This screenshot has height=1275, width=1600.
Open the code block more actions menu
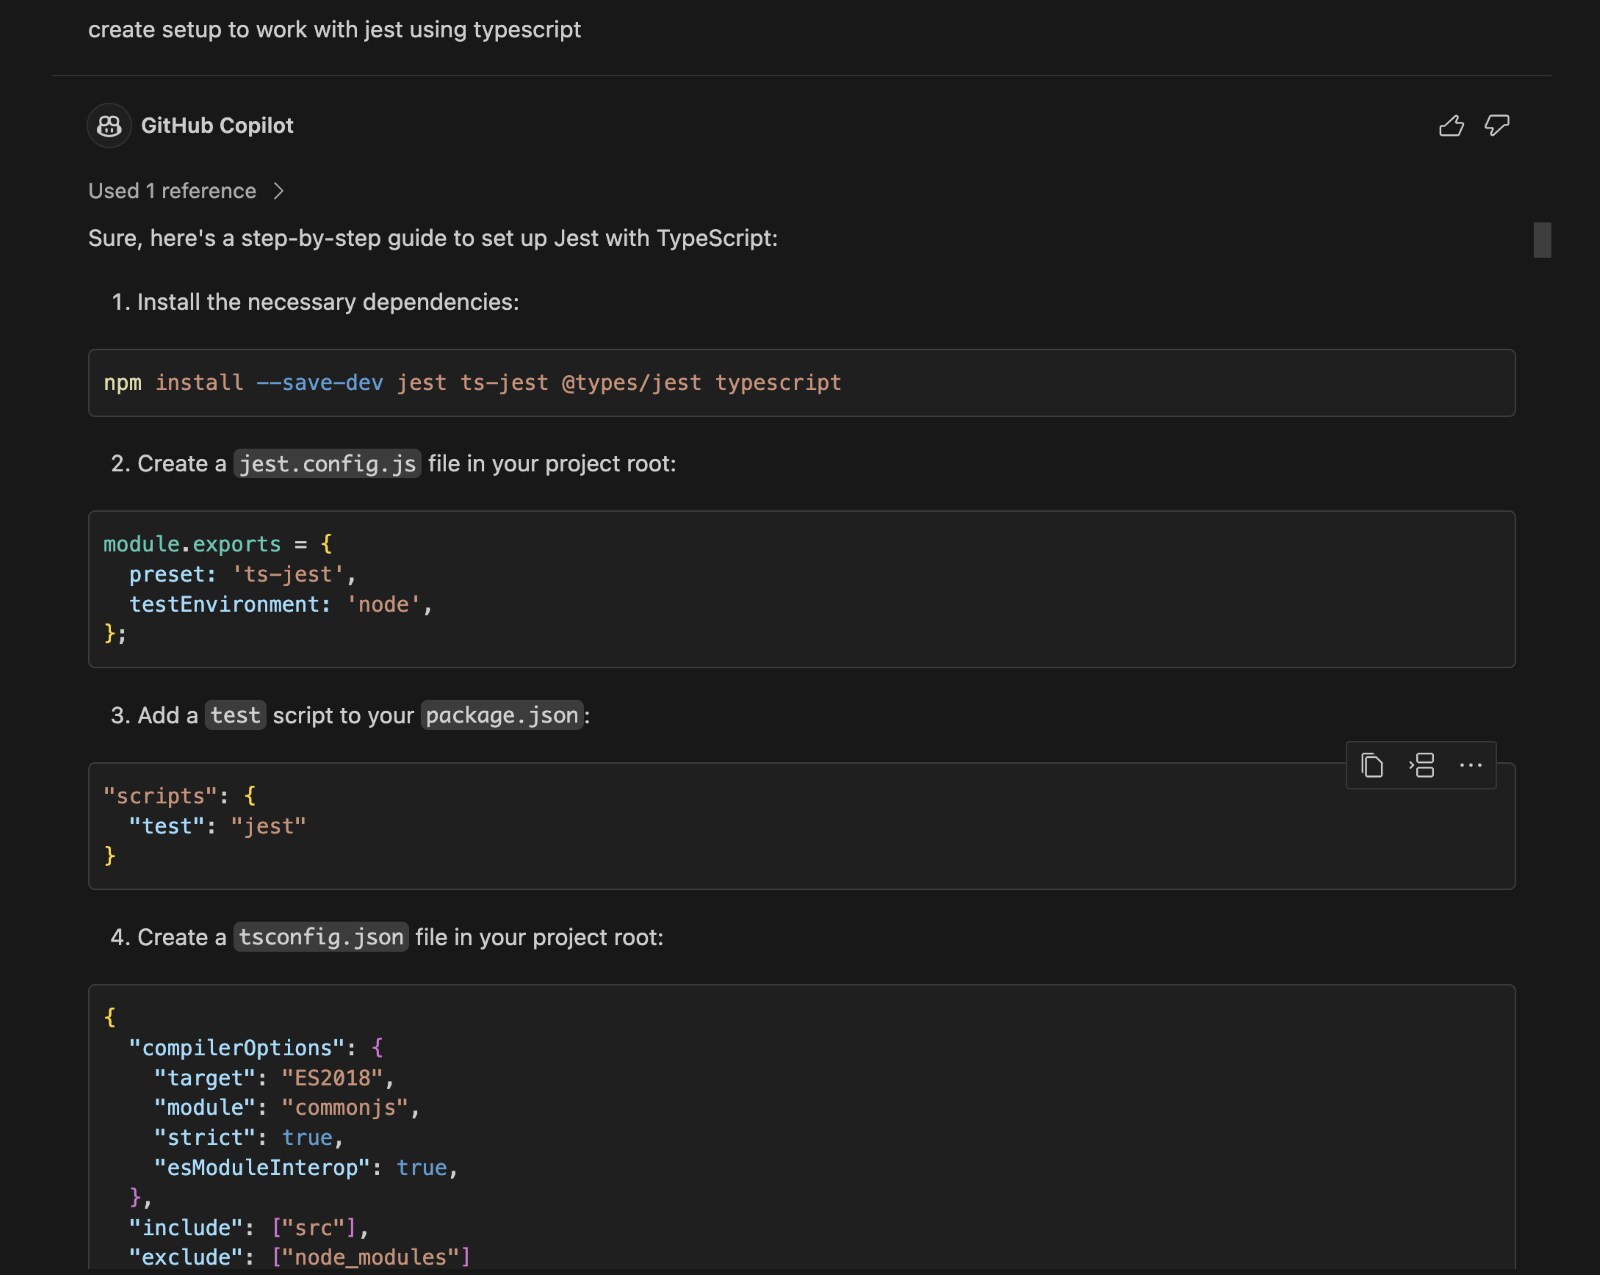[1471, 765]
